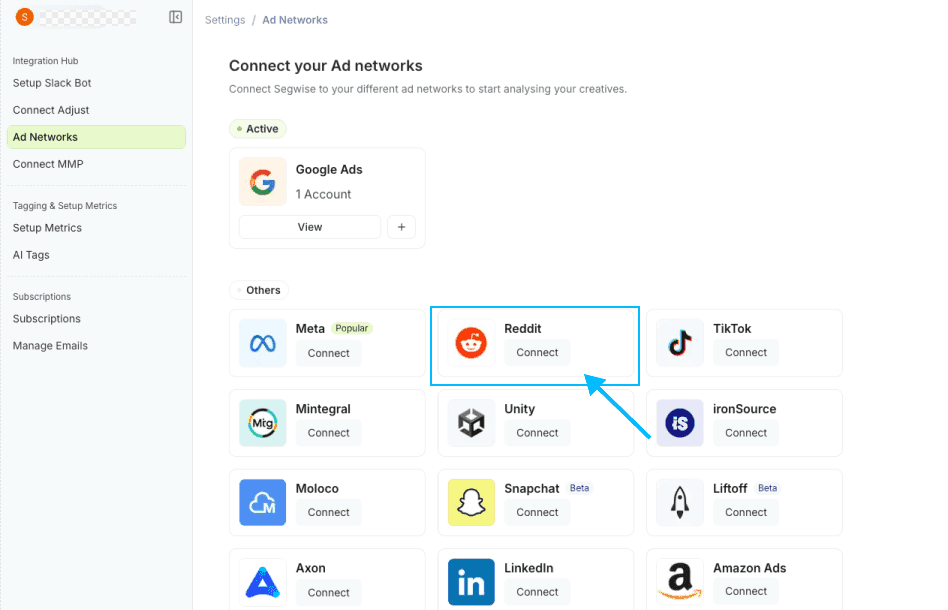
Task: Click the 'Integration Hub' section label
Action: pos(45,61)
